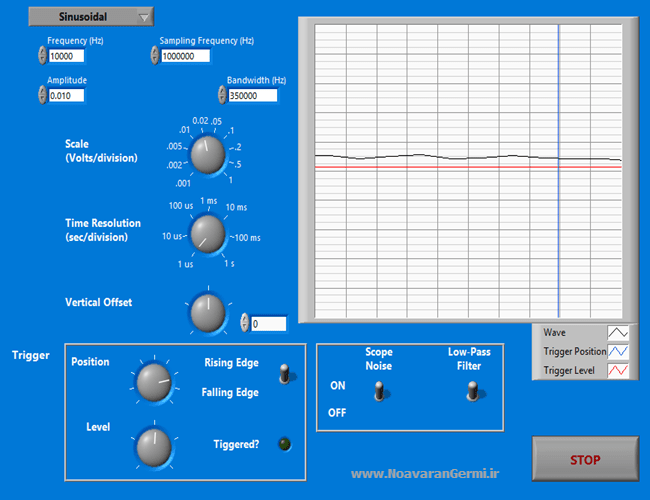Click the .01 mark on Scale knob
Image resolution: width=650 pixels, height=500 pixels.
(x=184, y=130)
